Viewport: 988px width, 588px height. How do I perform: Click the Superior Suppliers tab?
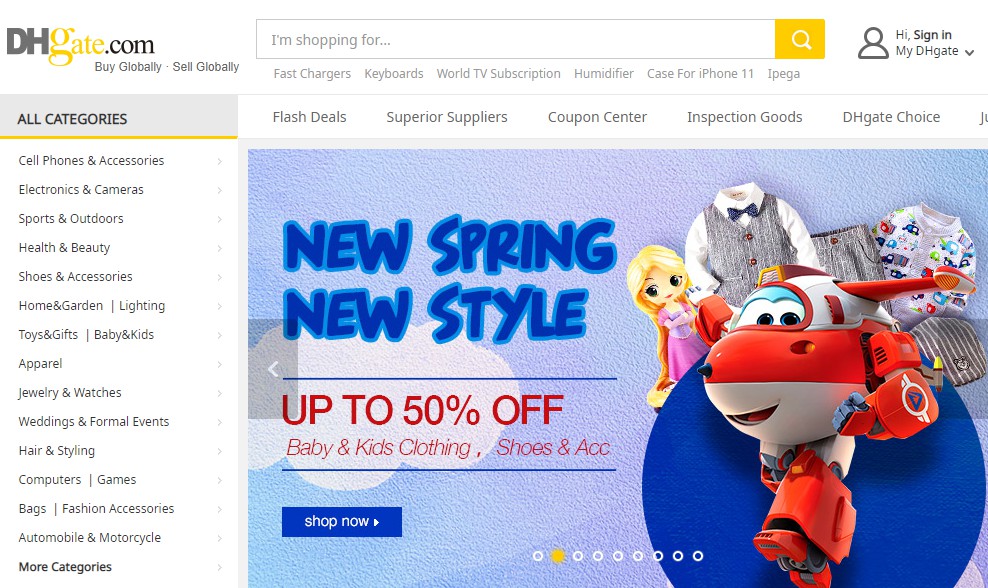pyautogui.click(x=447, y=117)
